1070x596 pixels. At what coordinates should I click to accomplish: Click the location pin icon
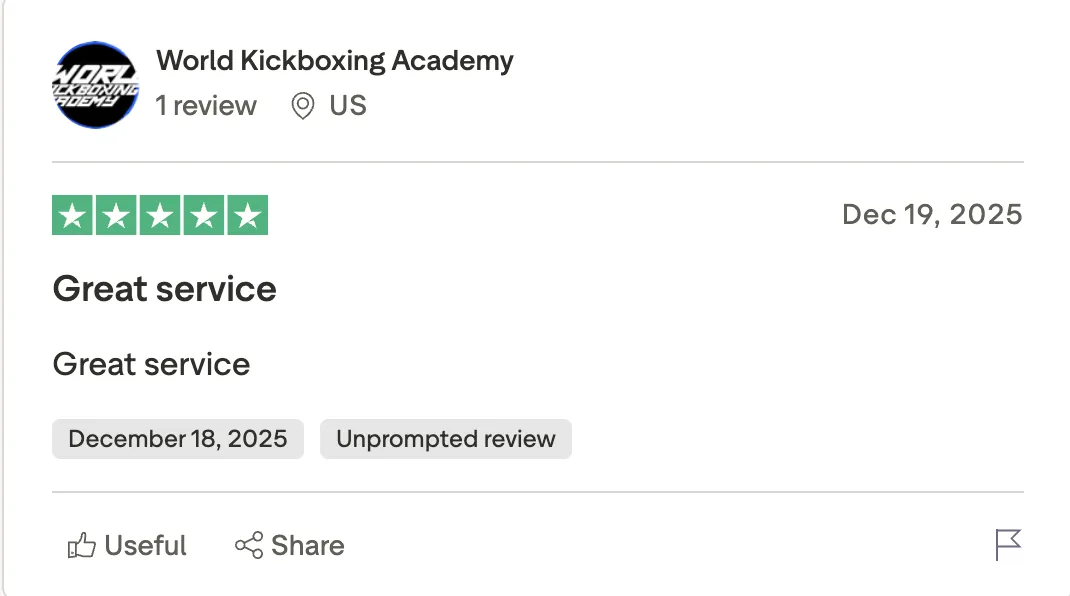[x=302, y=106]
